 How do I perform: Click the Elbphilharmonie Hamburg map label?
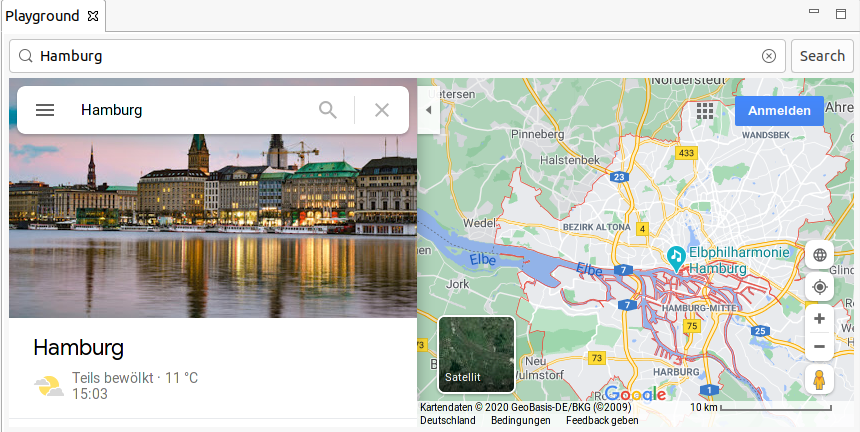739,260
